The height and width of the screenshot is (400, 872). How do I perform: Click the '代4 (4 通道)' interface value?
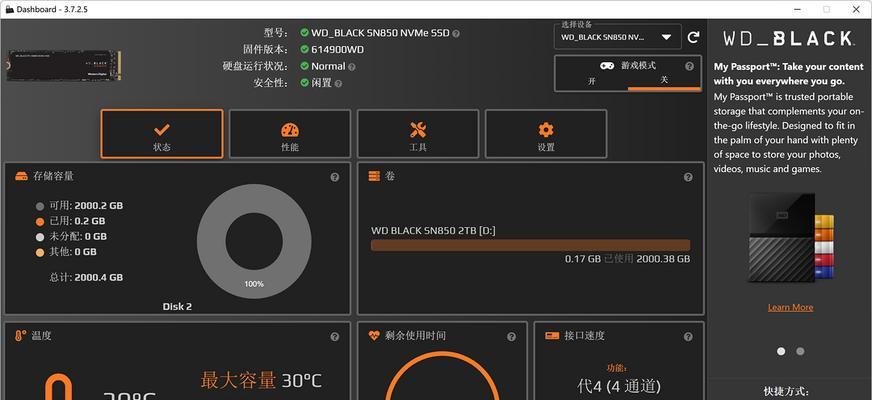click(619, 386)
